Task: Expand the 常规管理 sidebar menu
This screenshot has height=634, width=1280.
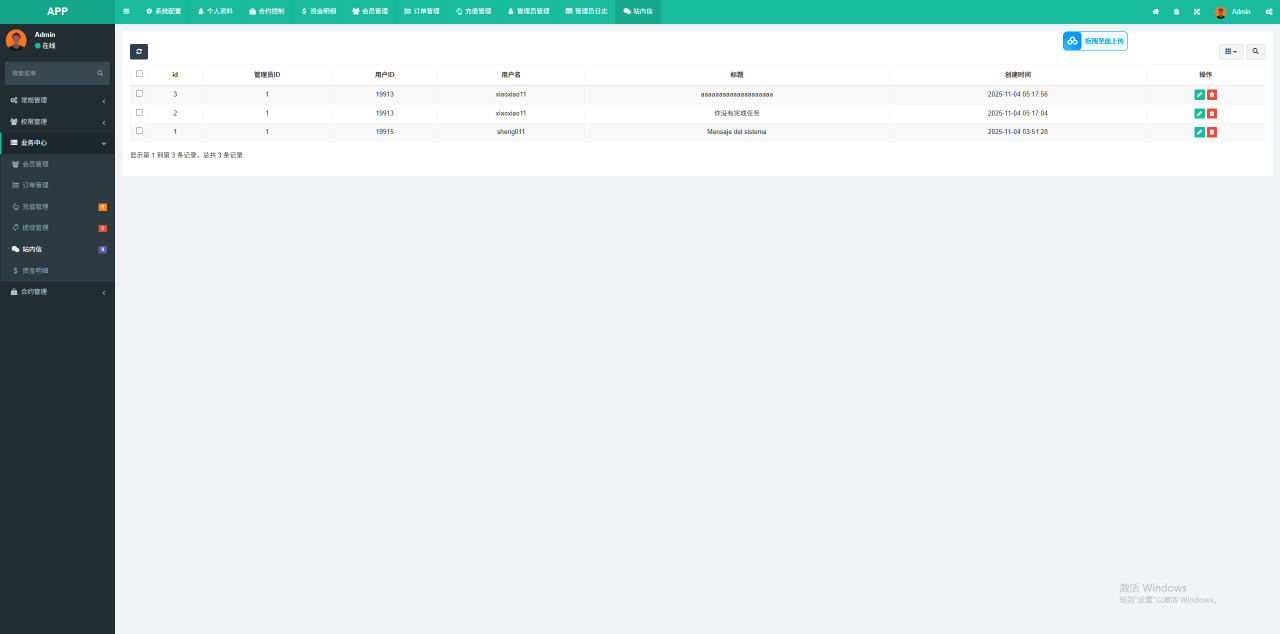Action: (x=57, y=100)
